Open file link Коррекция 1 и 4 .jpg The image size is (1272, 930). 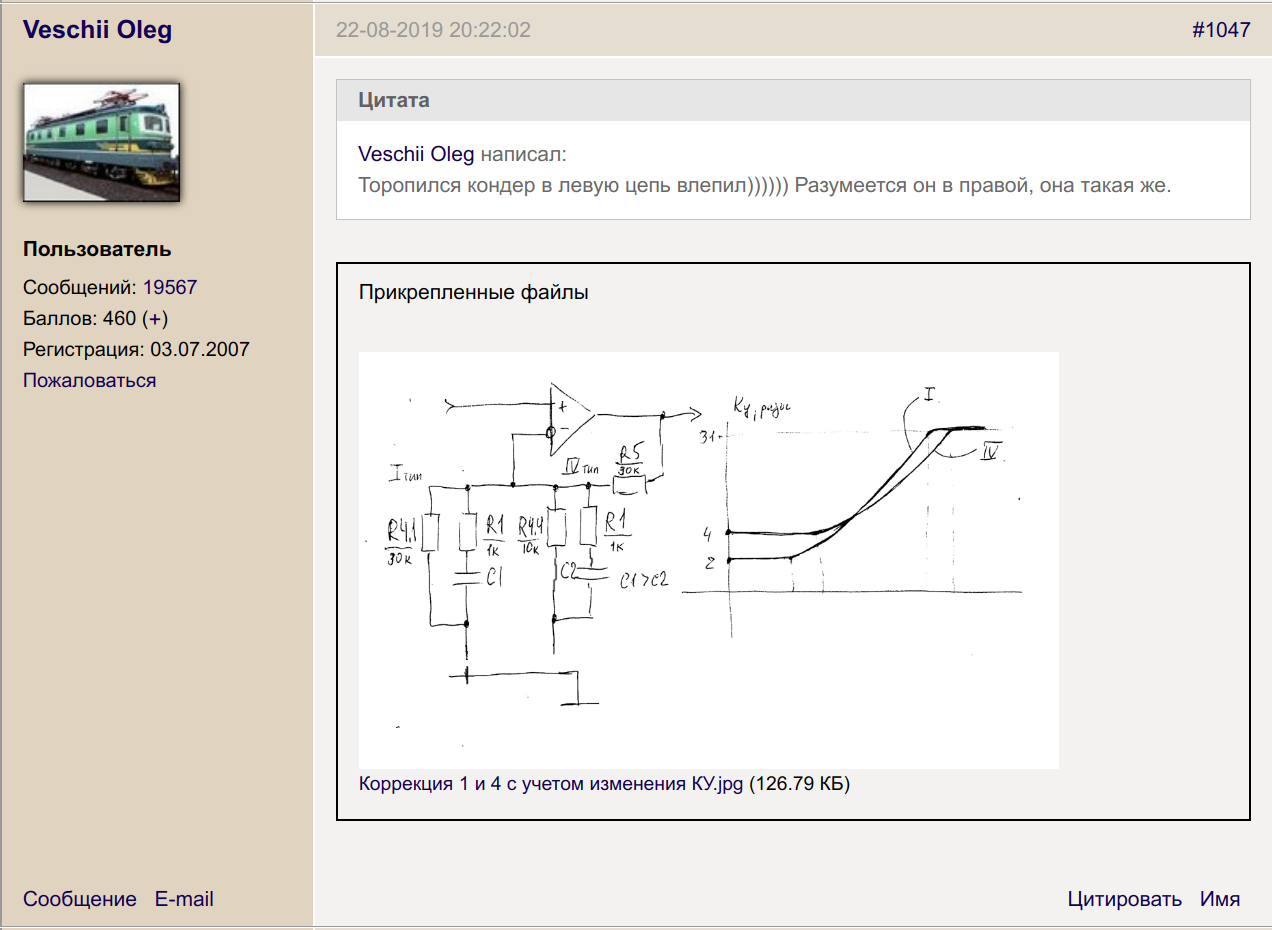(550, 784)
